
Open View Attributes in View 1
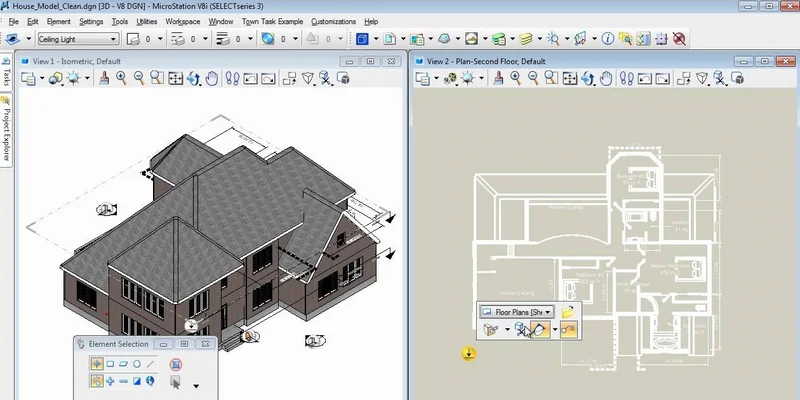point(28,79)
